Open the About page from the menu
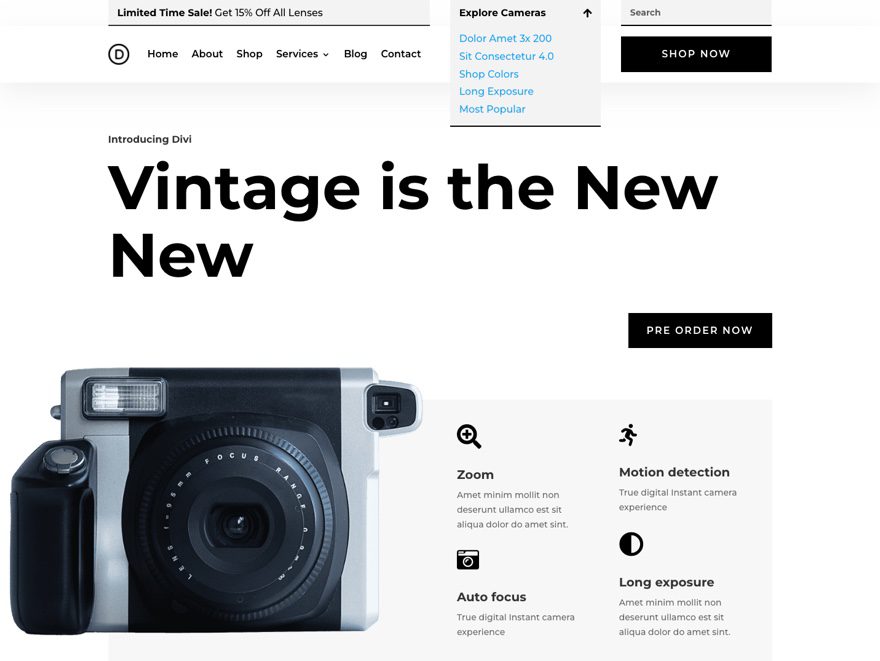Screen dimensions: 880x661 click(207, 54)
